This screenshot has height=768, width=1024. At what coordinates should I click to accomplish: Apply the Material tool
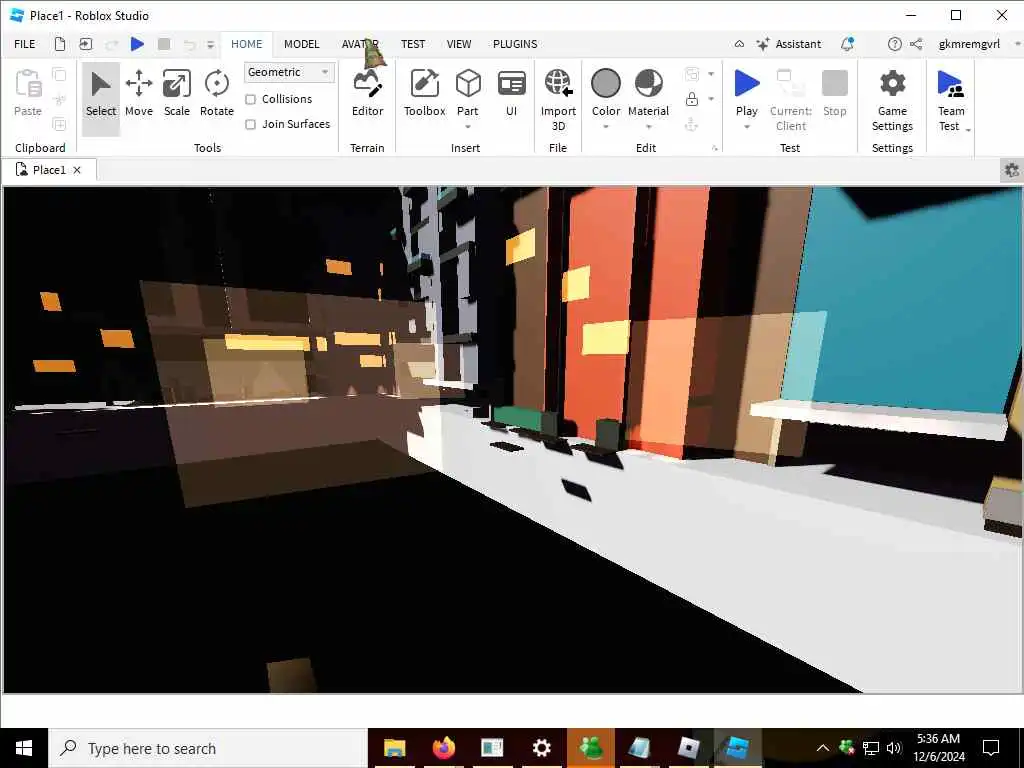[x=648, y=91]
